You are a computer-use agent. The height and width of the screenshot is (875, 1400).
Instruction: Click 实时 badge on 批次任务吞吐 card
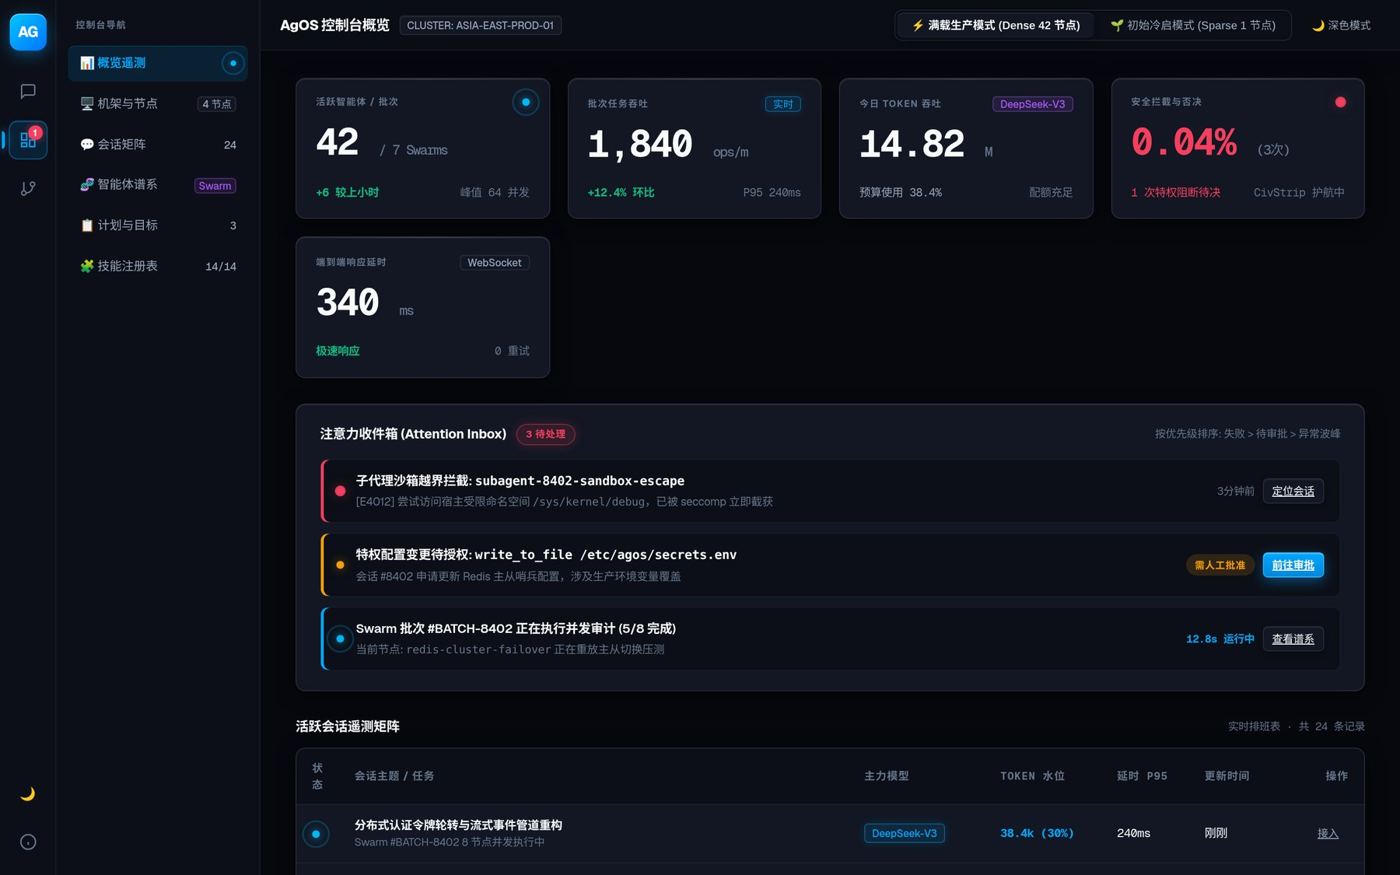click(x=783, y=104)
